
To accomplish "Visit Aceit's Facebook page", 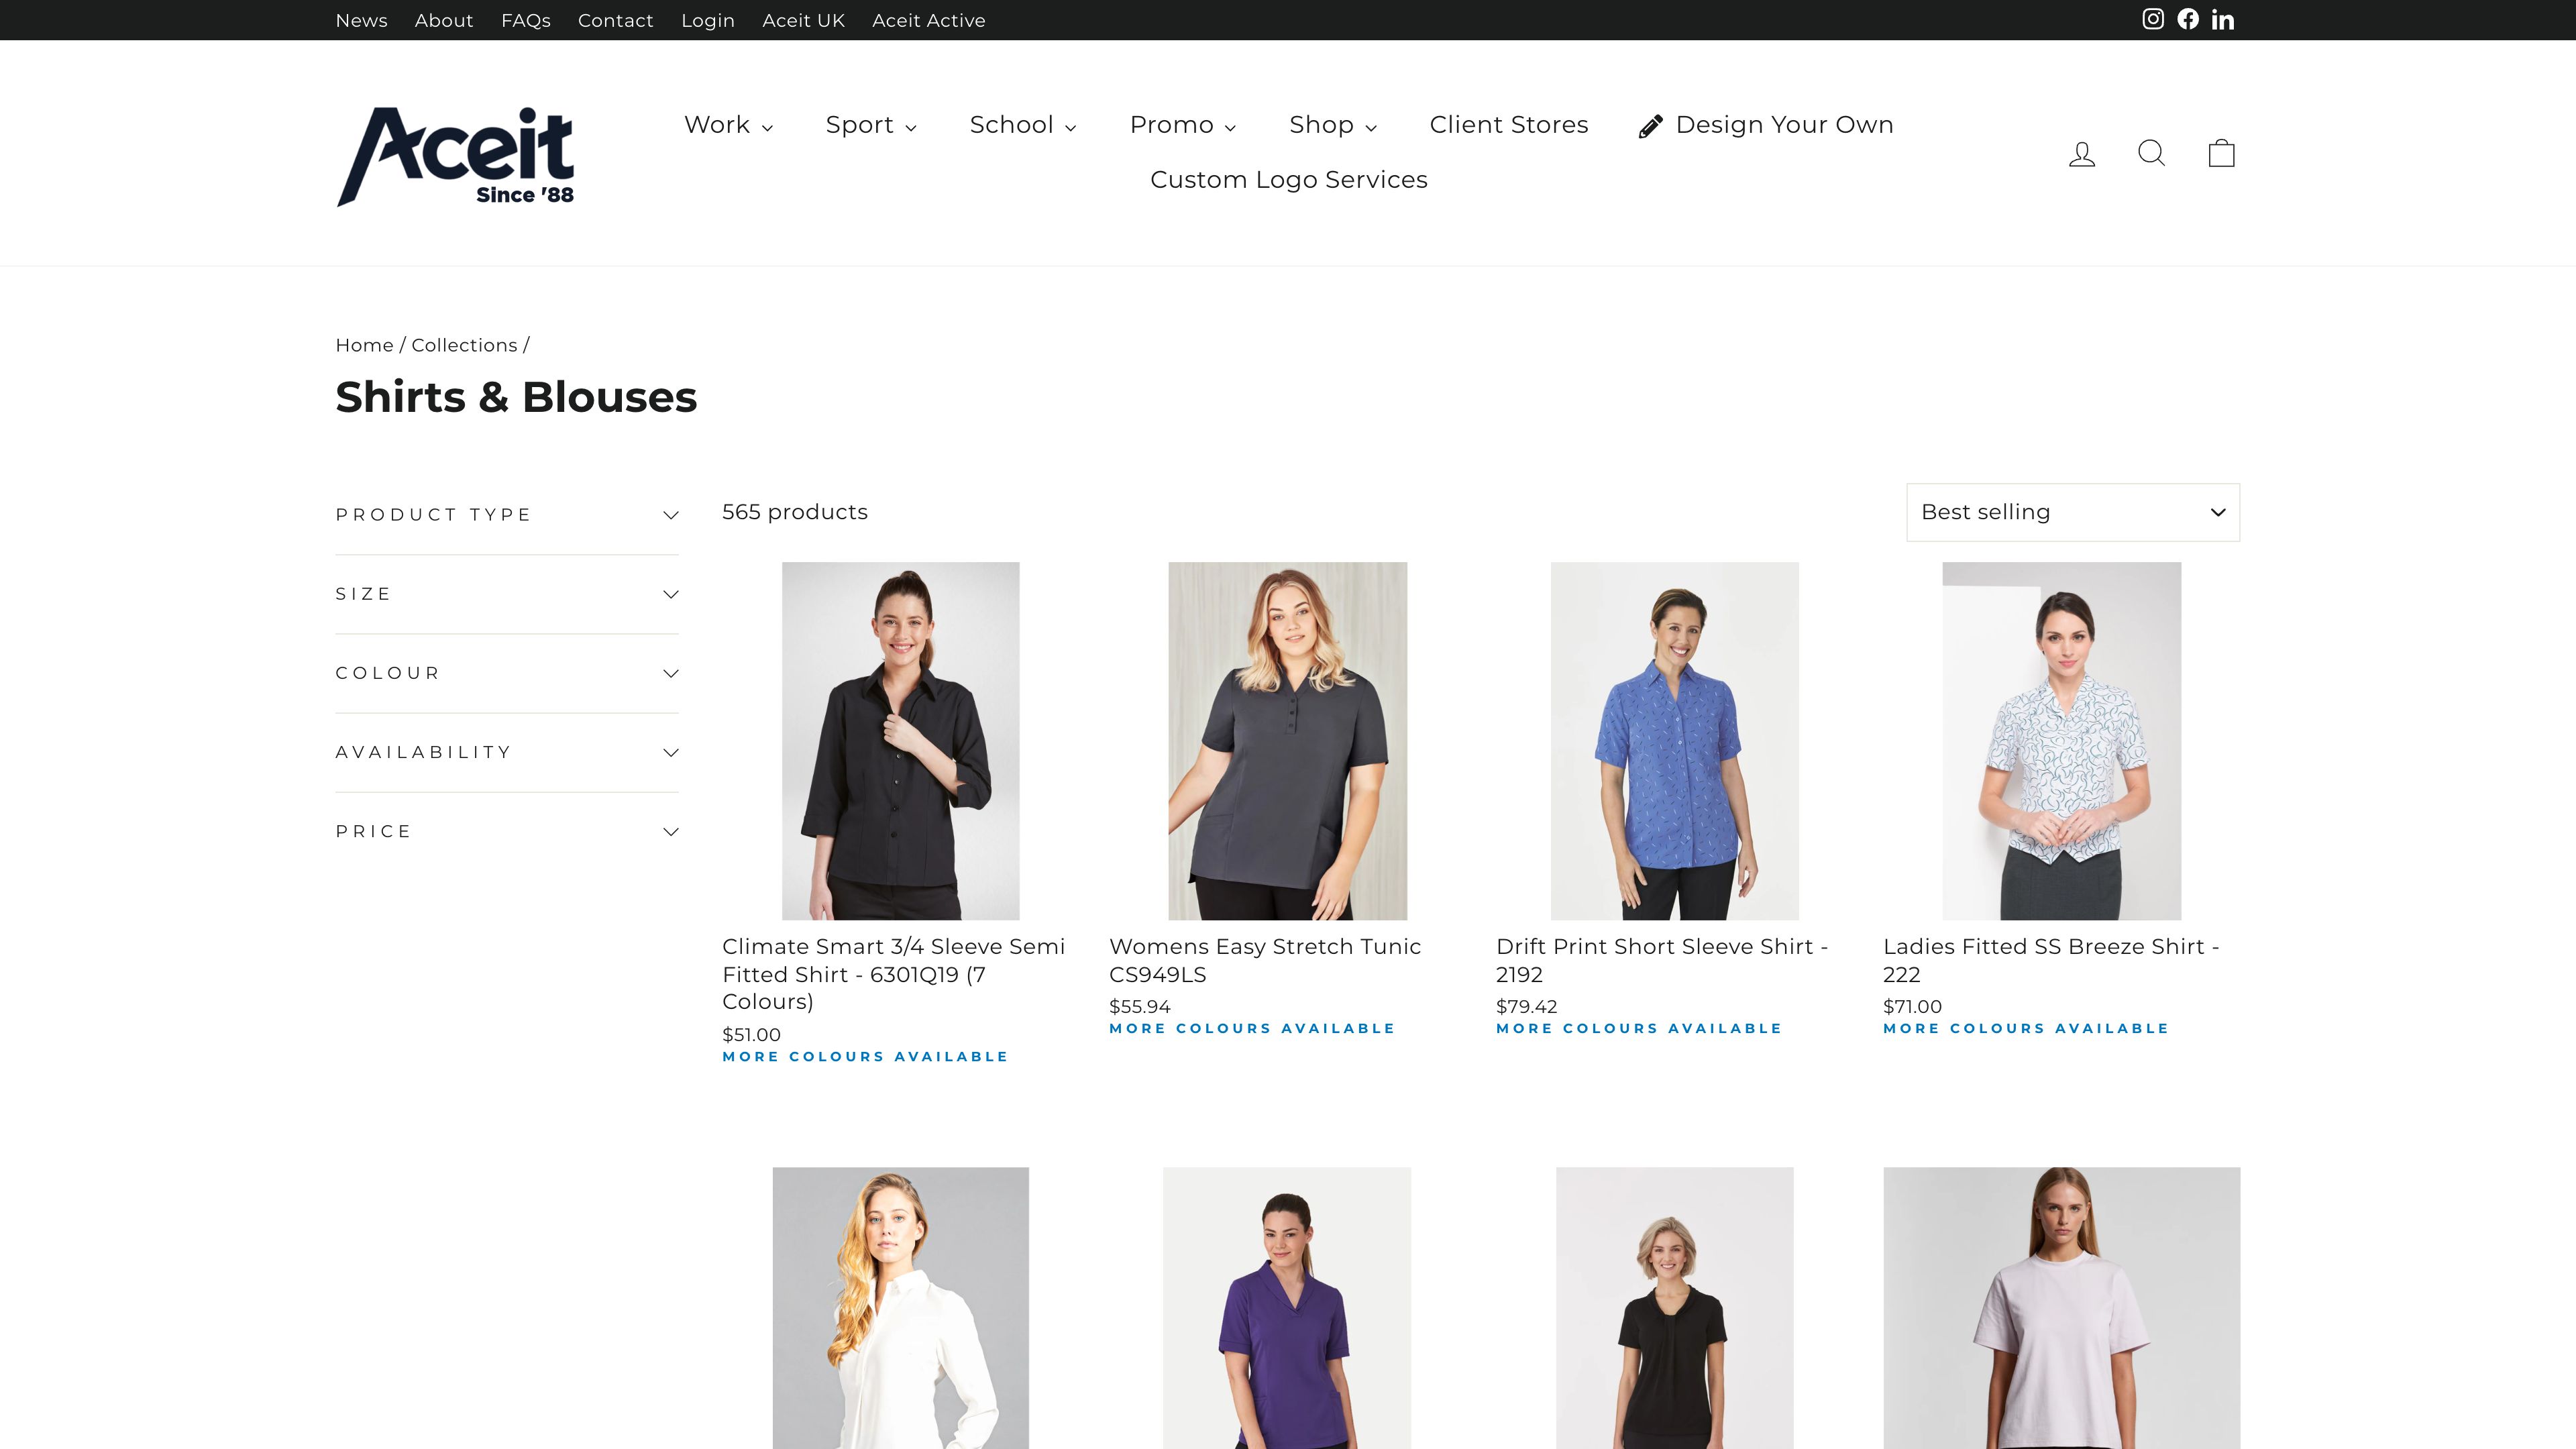I will click(2188, 18).
